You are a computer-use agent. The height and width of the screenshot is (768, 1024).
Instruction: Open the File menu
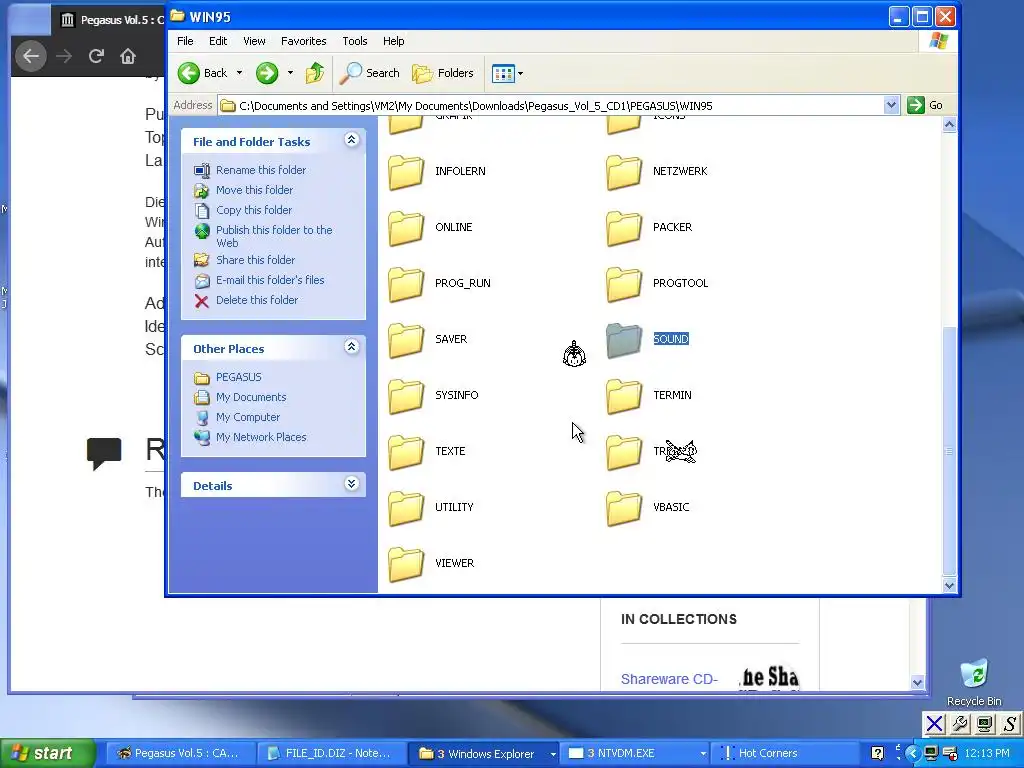(x=185, y=40)
